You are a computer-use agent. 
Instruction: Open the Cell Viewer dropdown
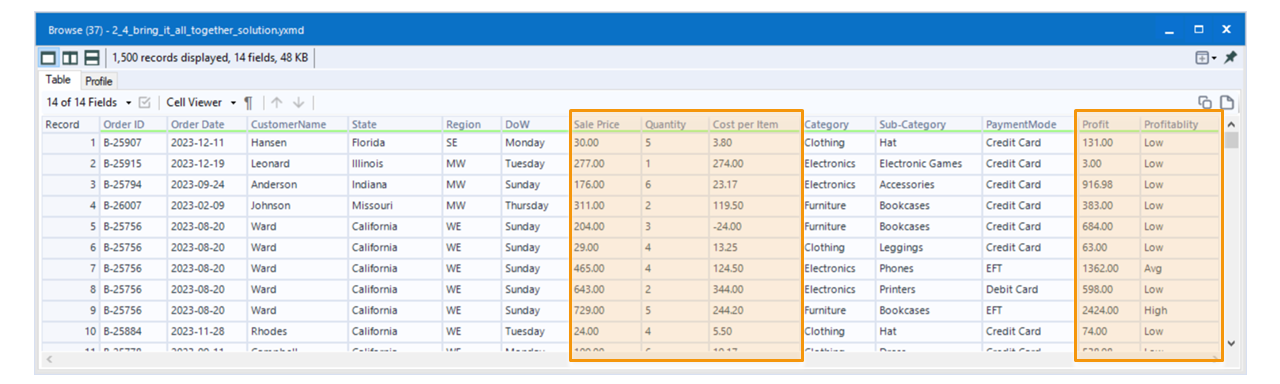[201, 102]
